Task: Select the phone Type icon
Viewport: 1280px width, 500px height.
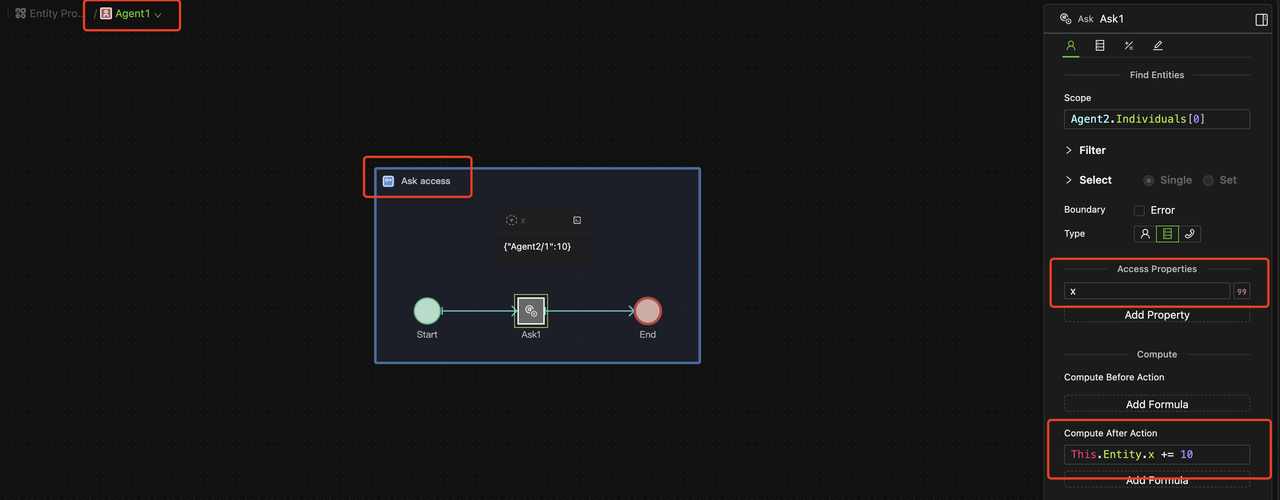Action: coord(1189,234)
